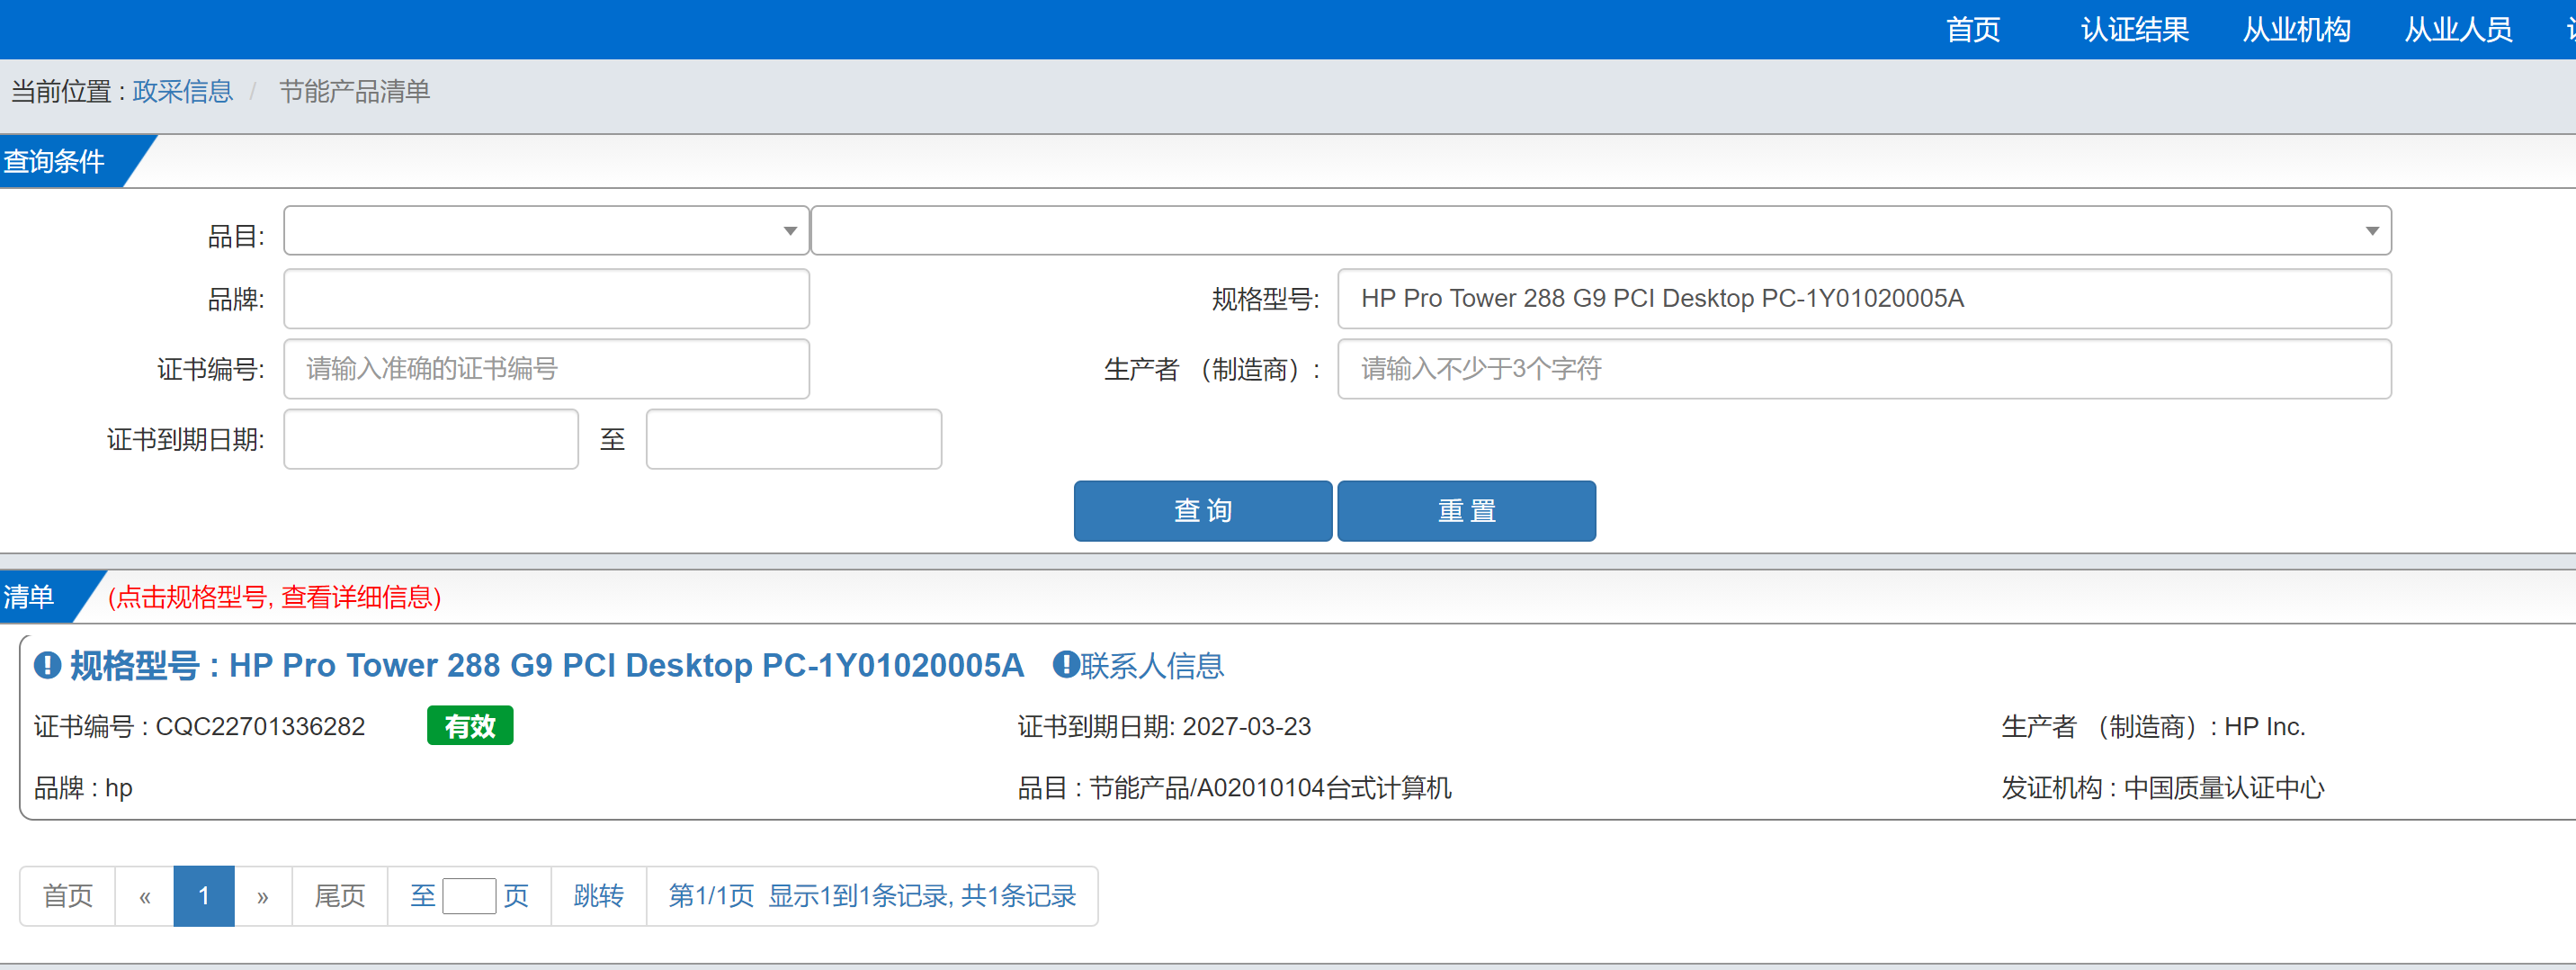2576x970 pixels.
Task: Open the first 品目 category dropdown
Action: pyautogui.click(x=546, y=231)
